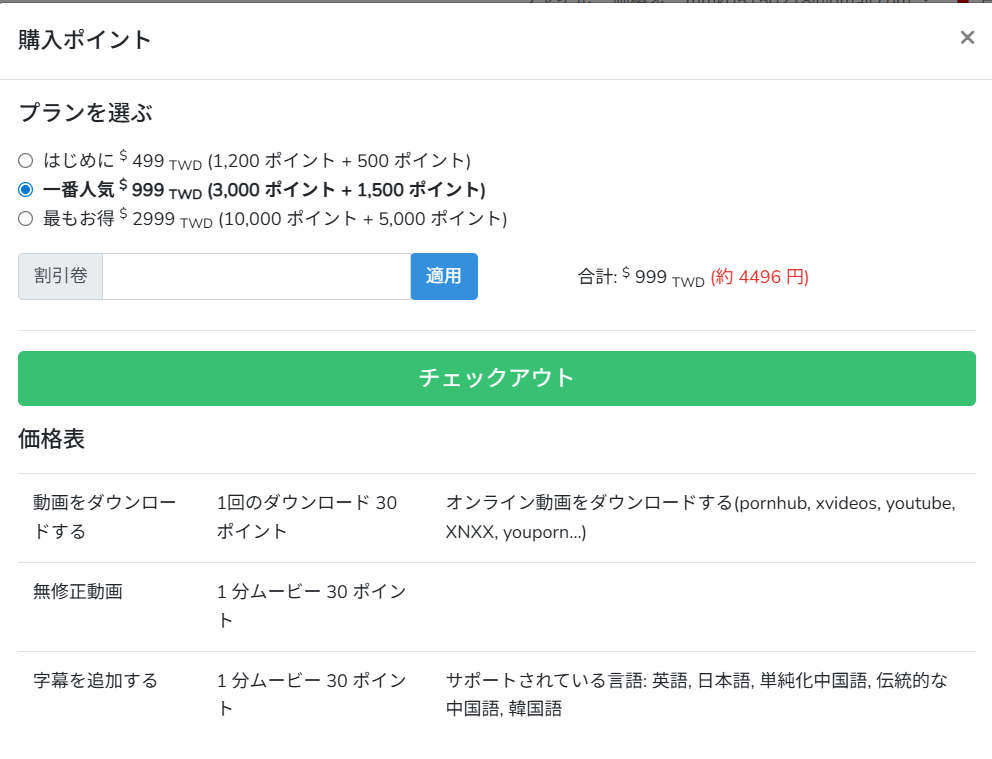The width and height of the screenshot is (992, 759).
Task: Click the green チェックアウト button
Action: 496,378
